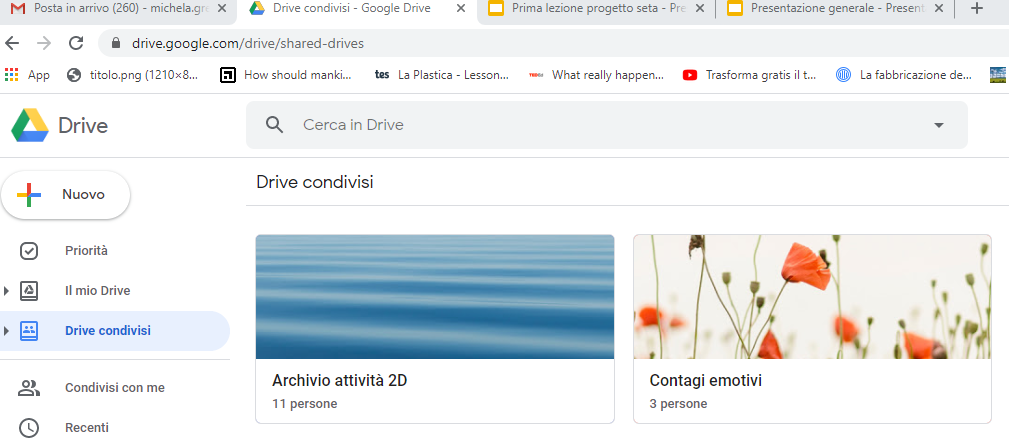
Task: Open Condivisi con me
Action: pyautogui.click(x=115, y=388)
